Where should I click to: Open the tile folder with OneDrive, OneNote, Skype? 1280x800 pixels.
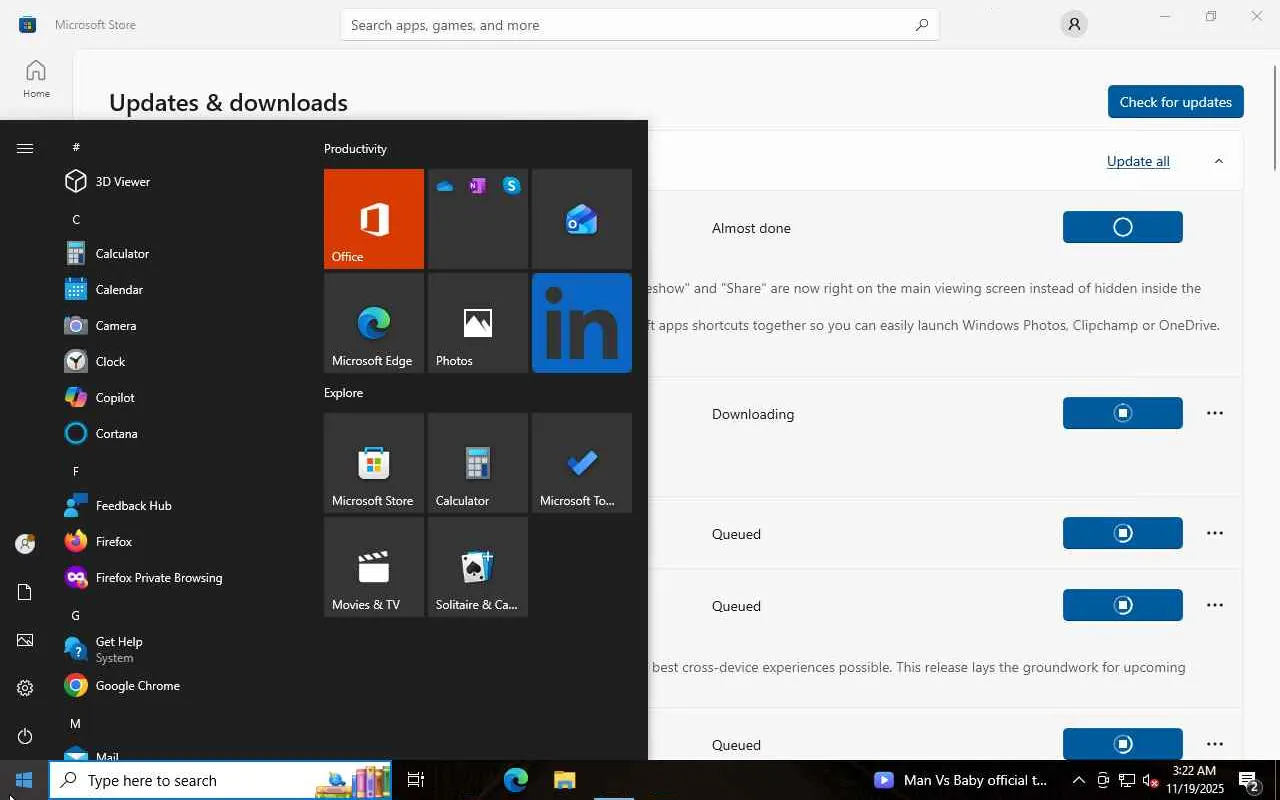coord(478,219)
